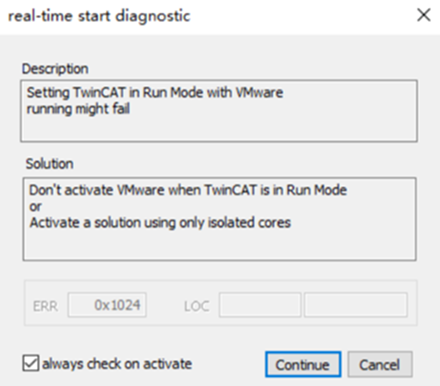The width and height of the screenshot is (440, 386).
Task: Close the dialog with the X button
Action: (x=424, y=15)
